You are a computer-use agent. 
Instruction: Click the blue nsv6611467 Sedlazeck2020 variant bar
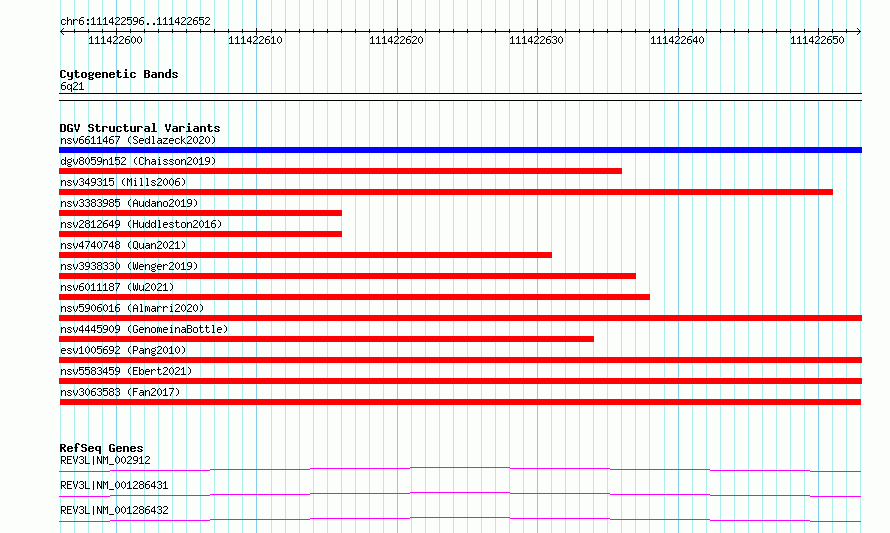pos(460,150)
